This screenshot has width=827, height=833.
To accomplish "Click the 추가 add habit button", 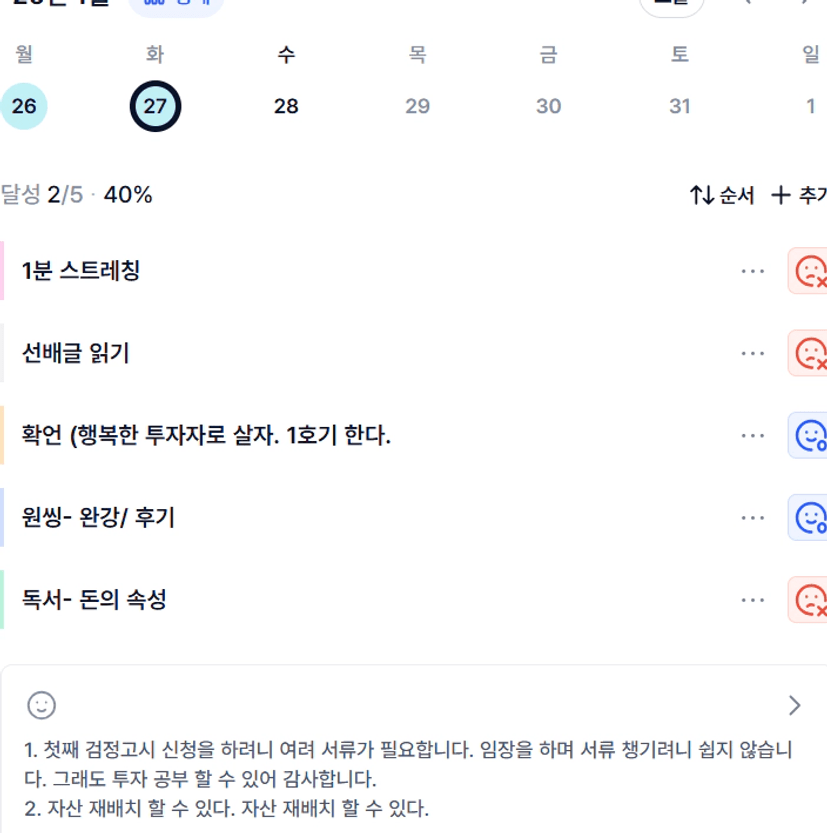I will tap(799, 195).
